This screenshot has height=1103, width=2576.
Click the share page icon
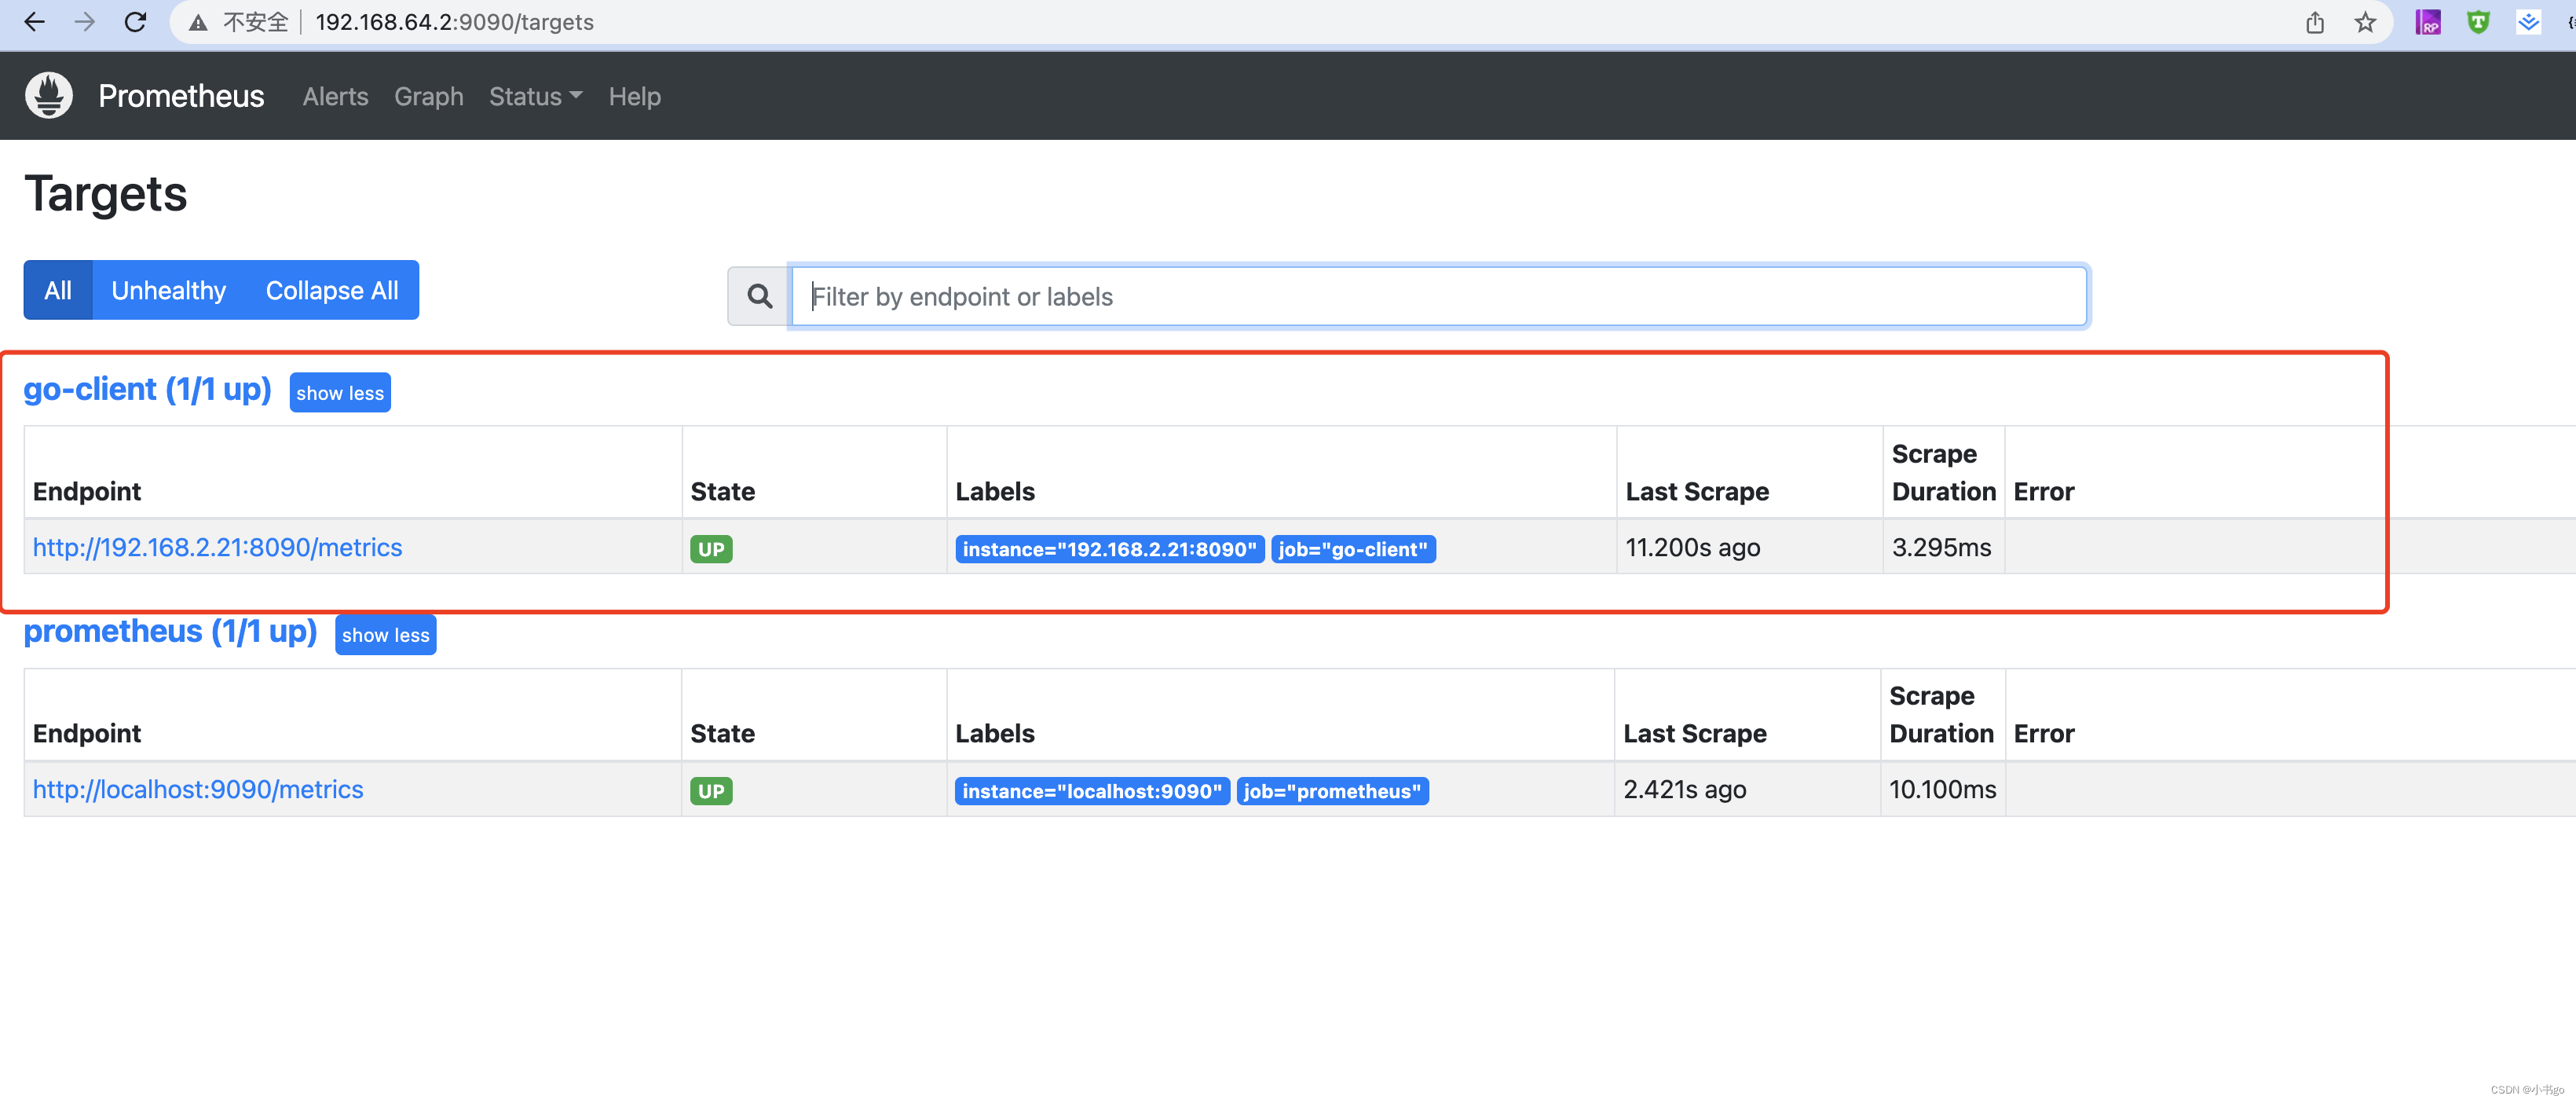2315,22
